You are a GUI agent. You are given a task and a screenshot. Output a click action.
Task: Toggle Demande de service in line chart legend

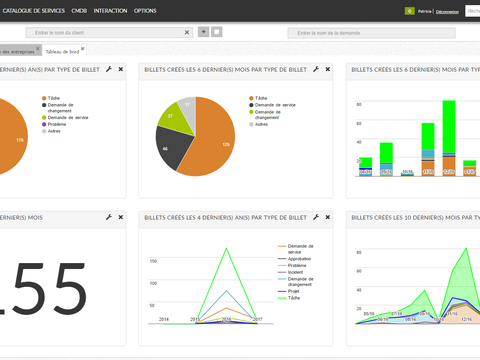tap(296, 249)
